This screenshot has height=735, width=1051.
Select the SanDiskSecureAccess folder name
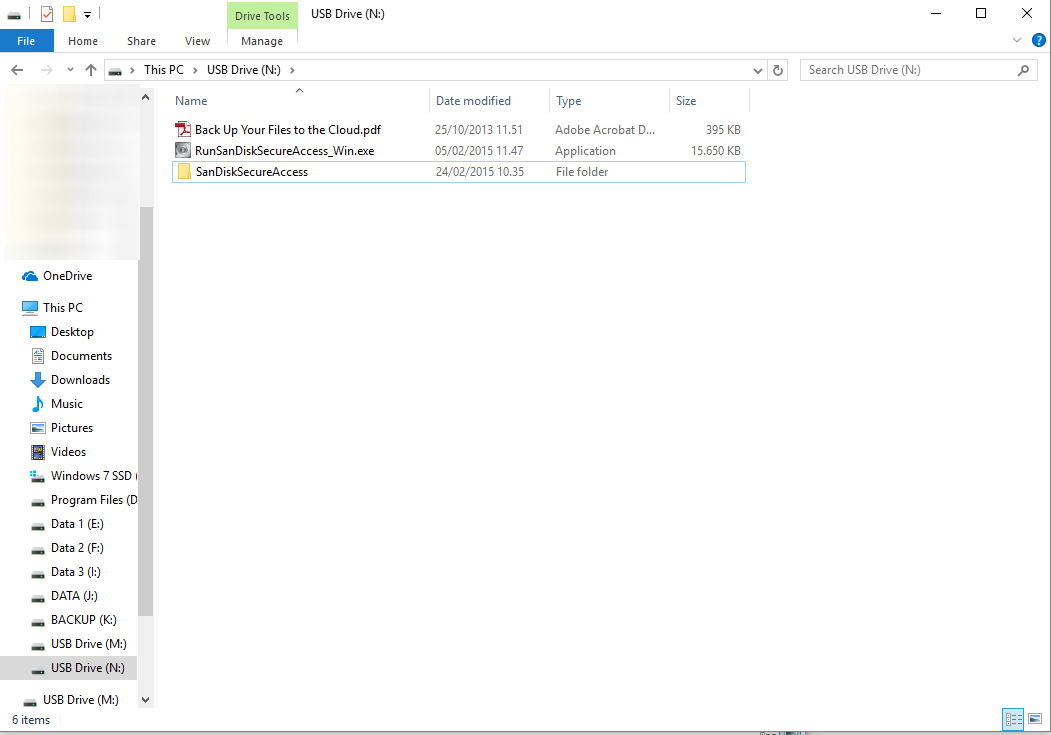click(252, 172)
